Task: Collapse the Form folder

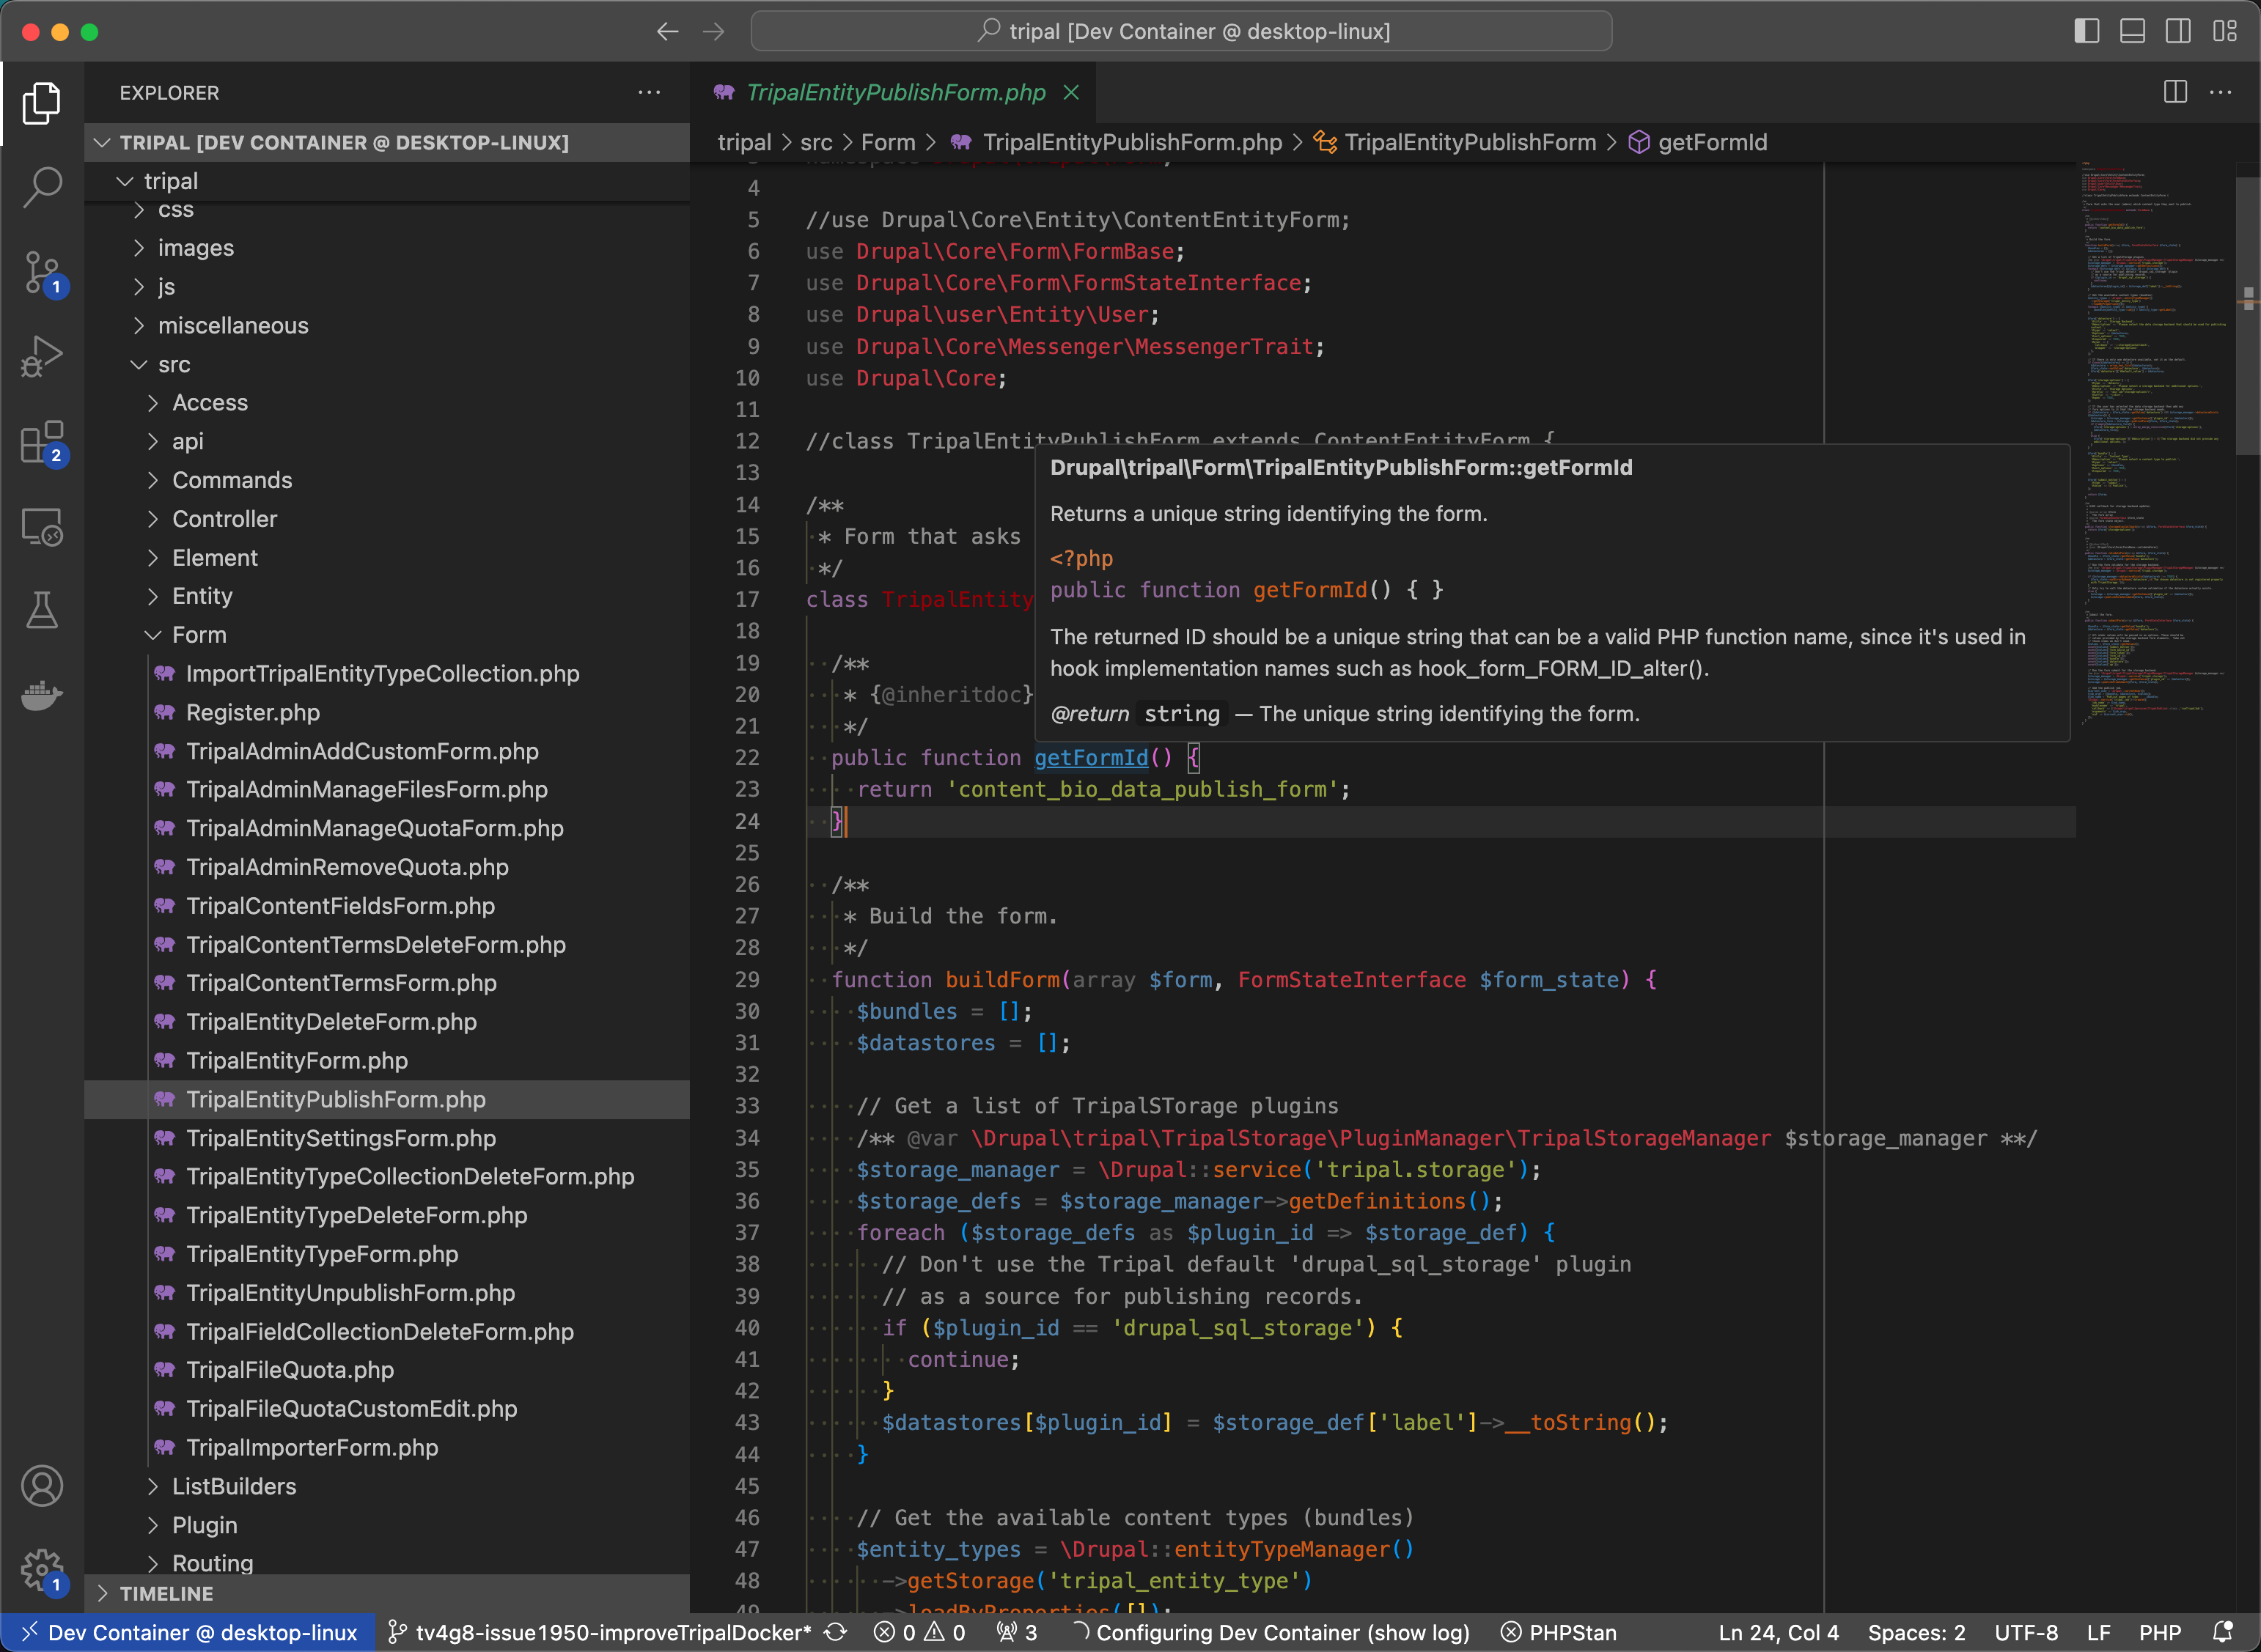Action: [387, 635]
